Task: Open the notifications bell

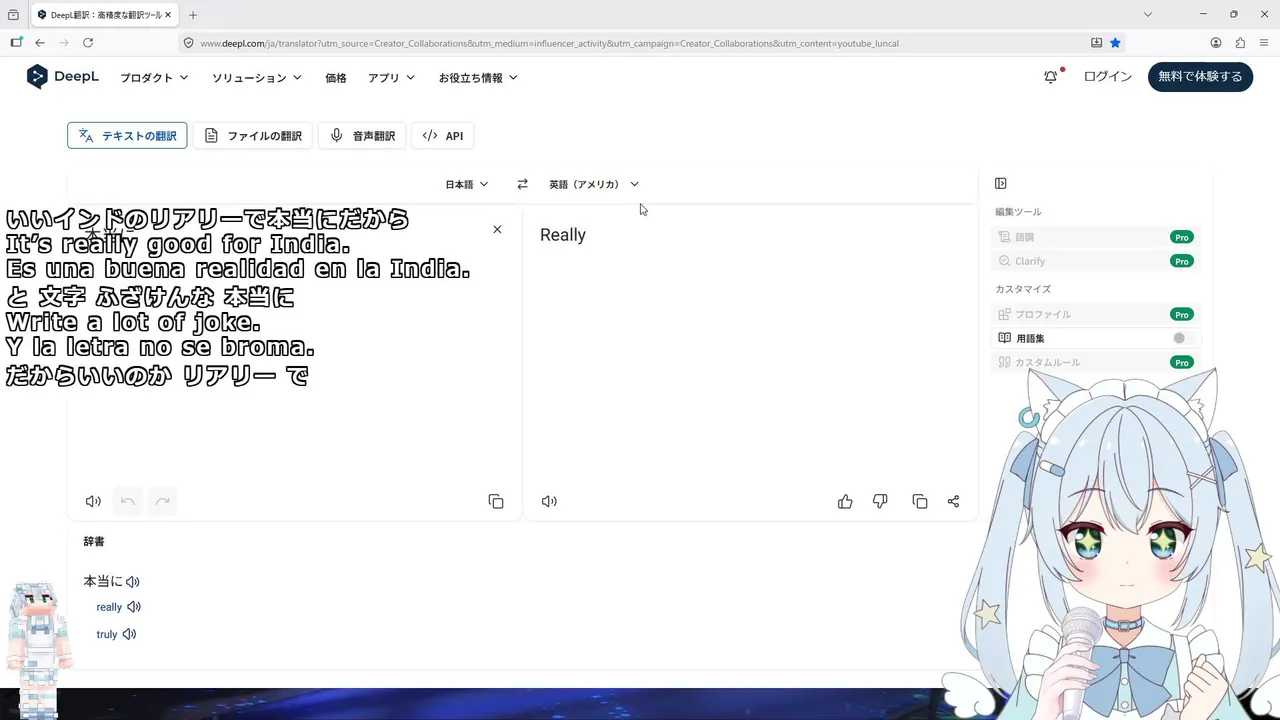Action: coord(1050,77)
